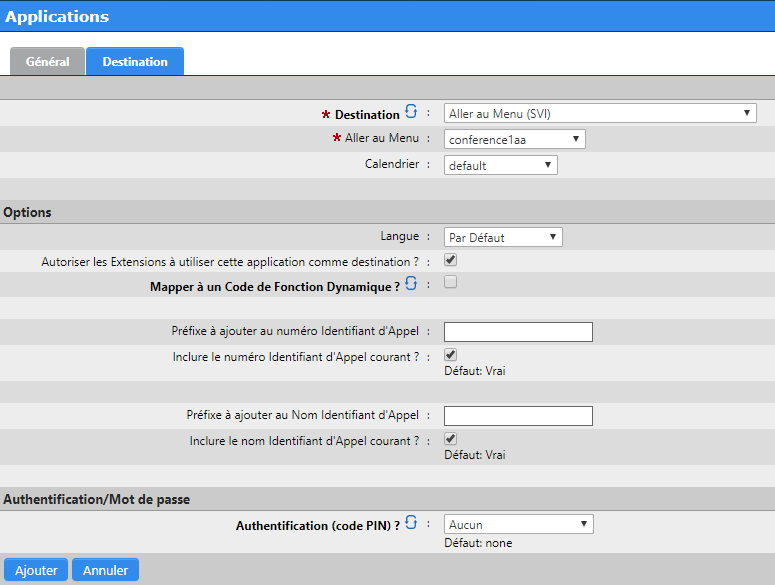Click the Langue label
Image resolution: width=775 pixels, height=585 pixels.
399,236
